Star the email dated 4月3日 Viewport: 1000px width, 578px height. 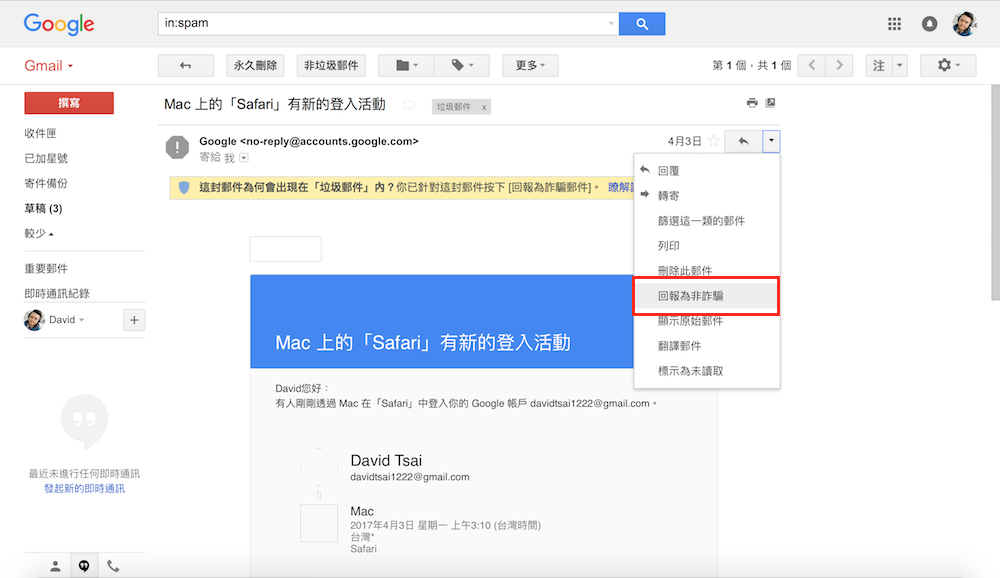tap(713, 142)
